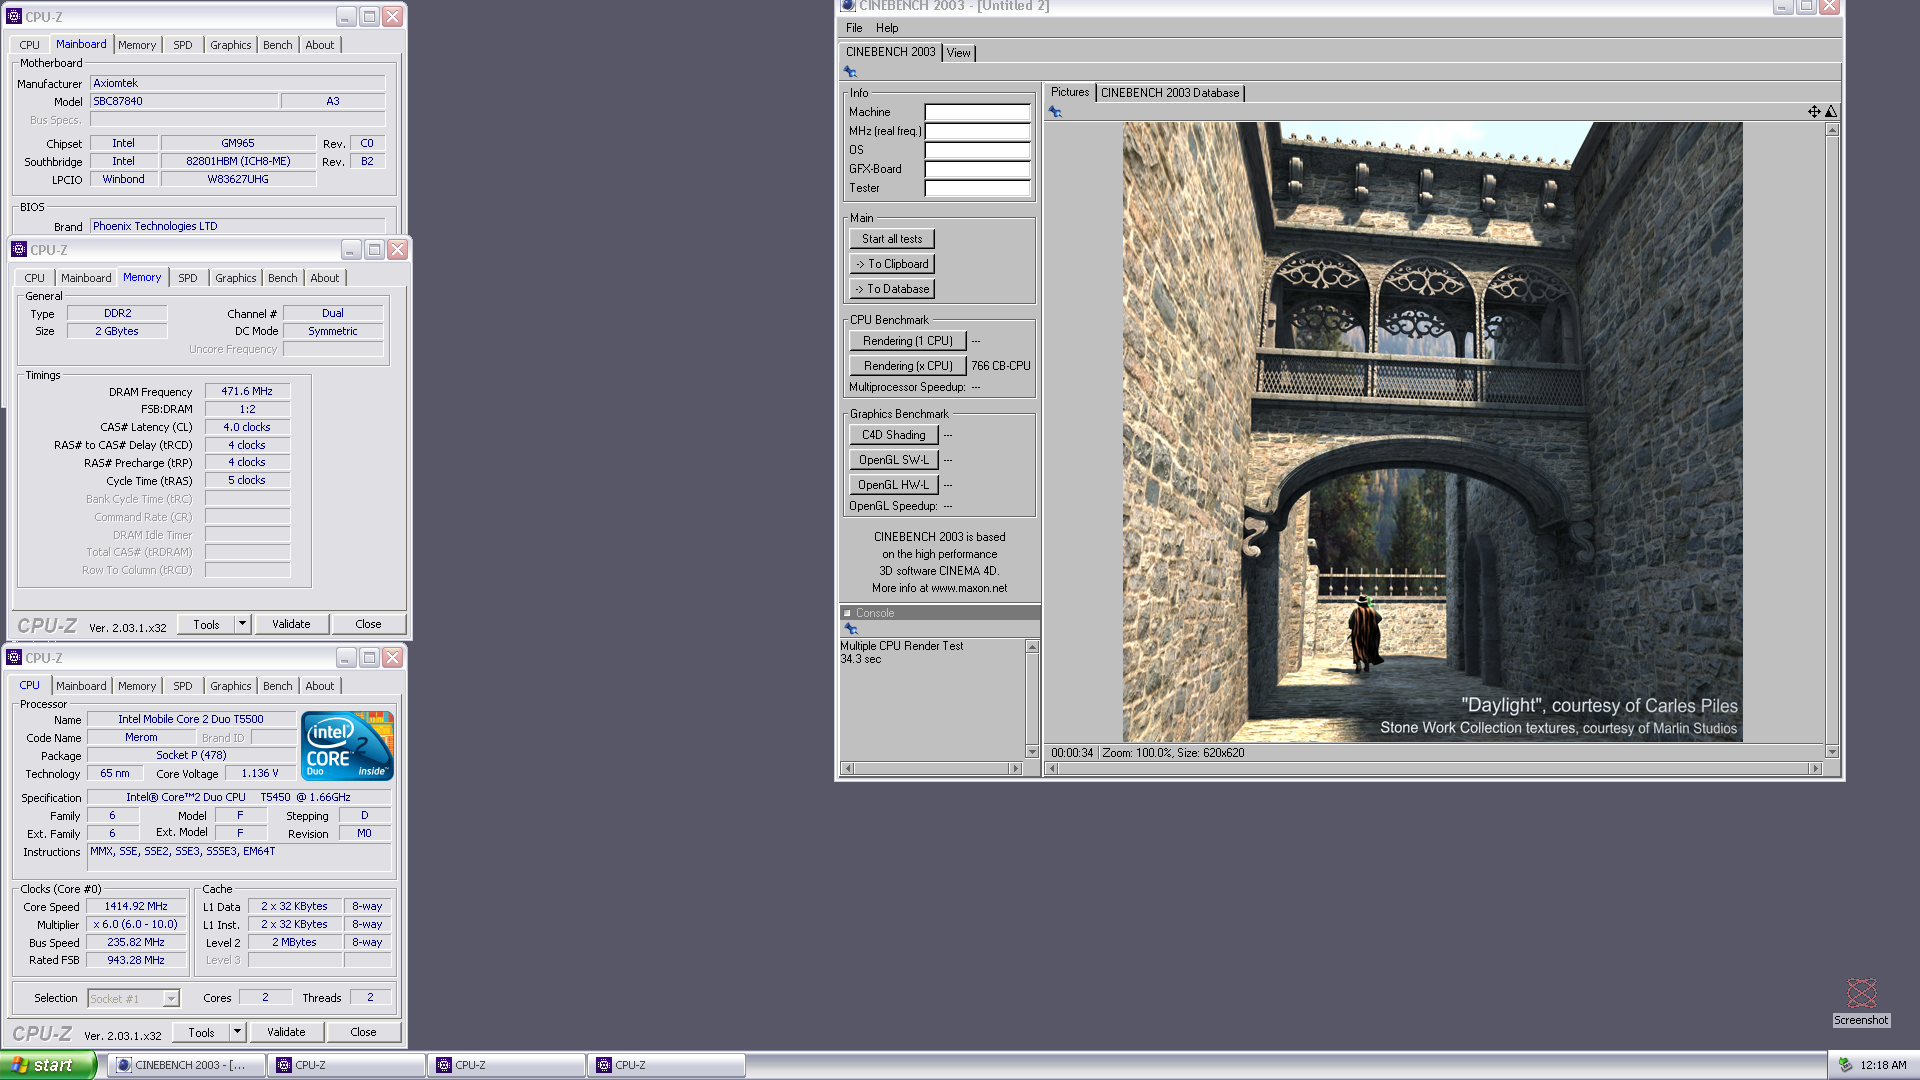Click the To Clipboard button
Viewport: 1920px width, 1080px height.
click(892, 264)
